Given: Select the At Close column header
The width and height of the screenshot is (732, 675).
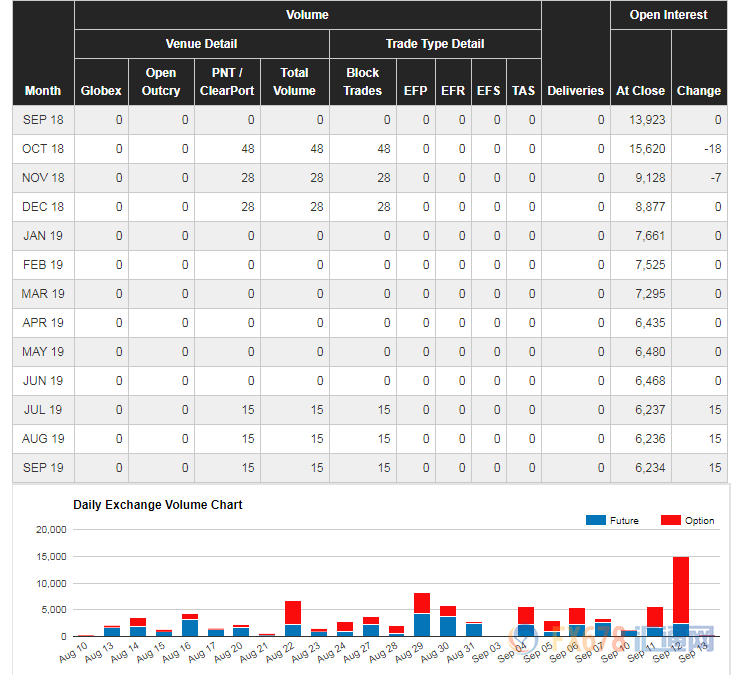Looking at the screenshot, I should tap(640, 91).
